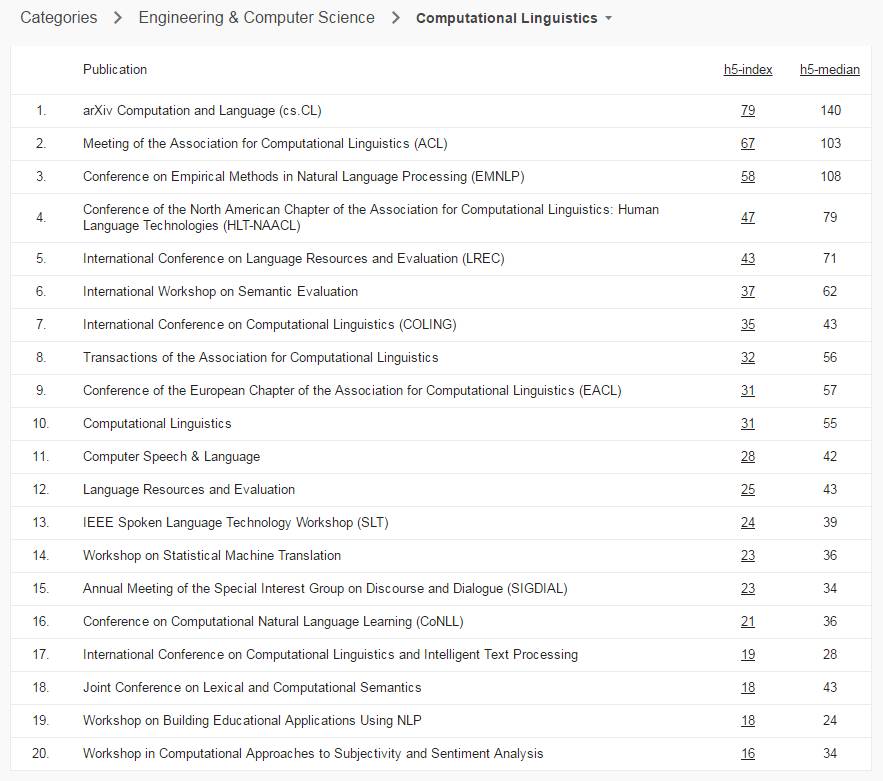Open h5-index 58 for EMNLP
This screenshot has width=883, height=781.
pyautogui.click(x=748, y=177)
